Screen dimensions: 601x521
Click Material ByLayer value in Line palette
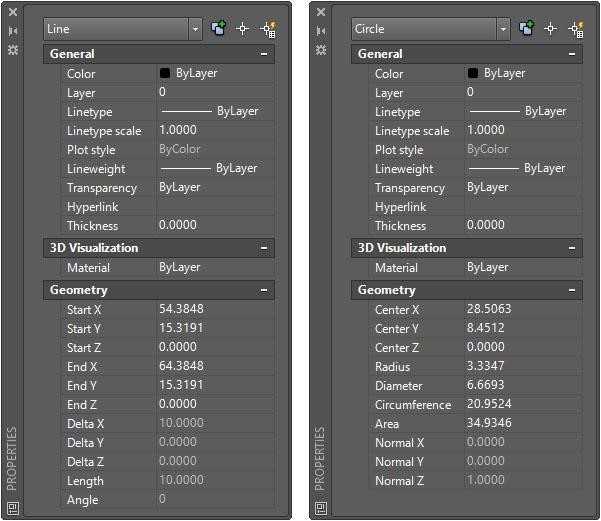pos(215,267)
